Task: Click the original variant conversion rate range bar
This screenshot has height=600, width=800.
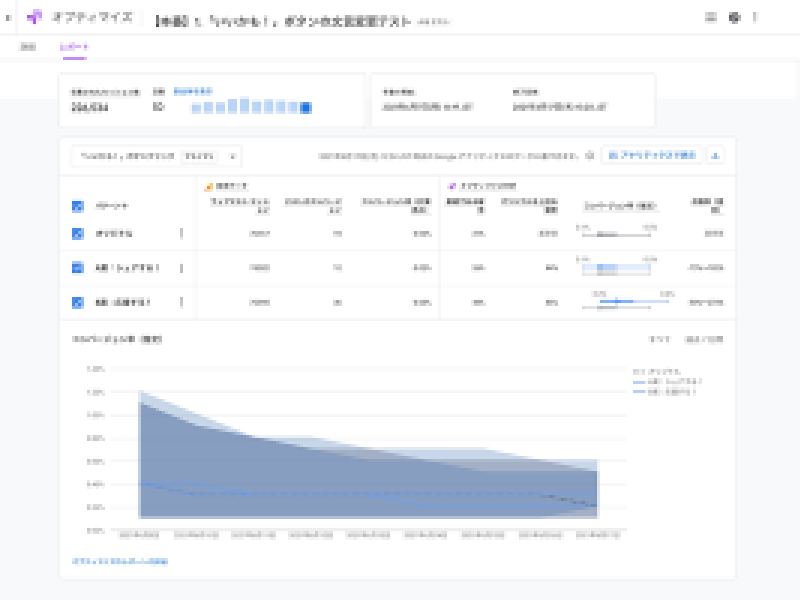Action: 616,235
